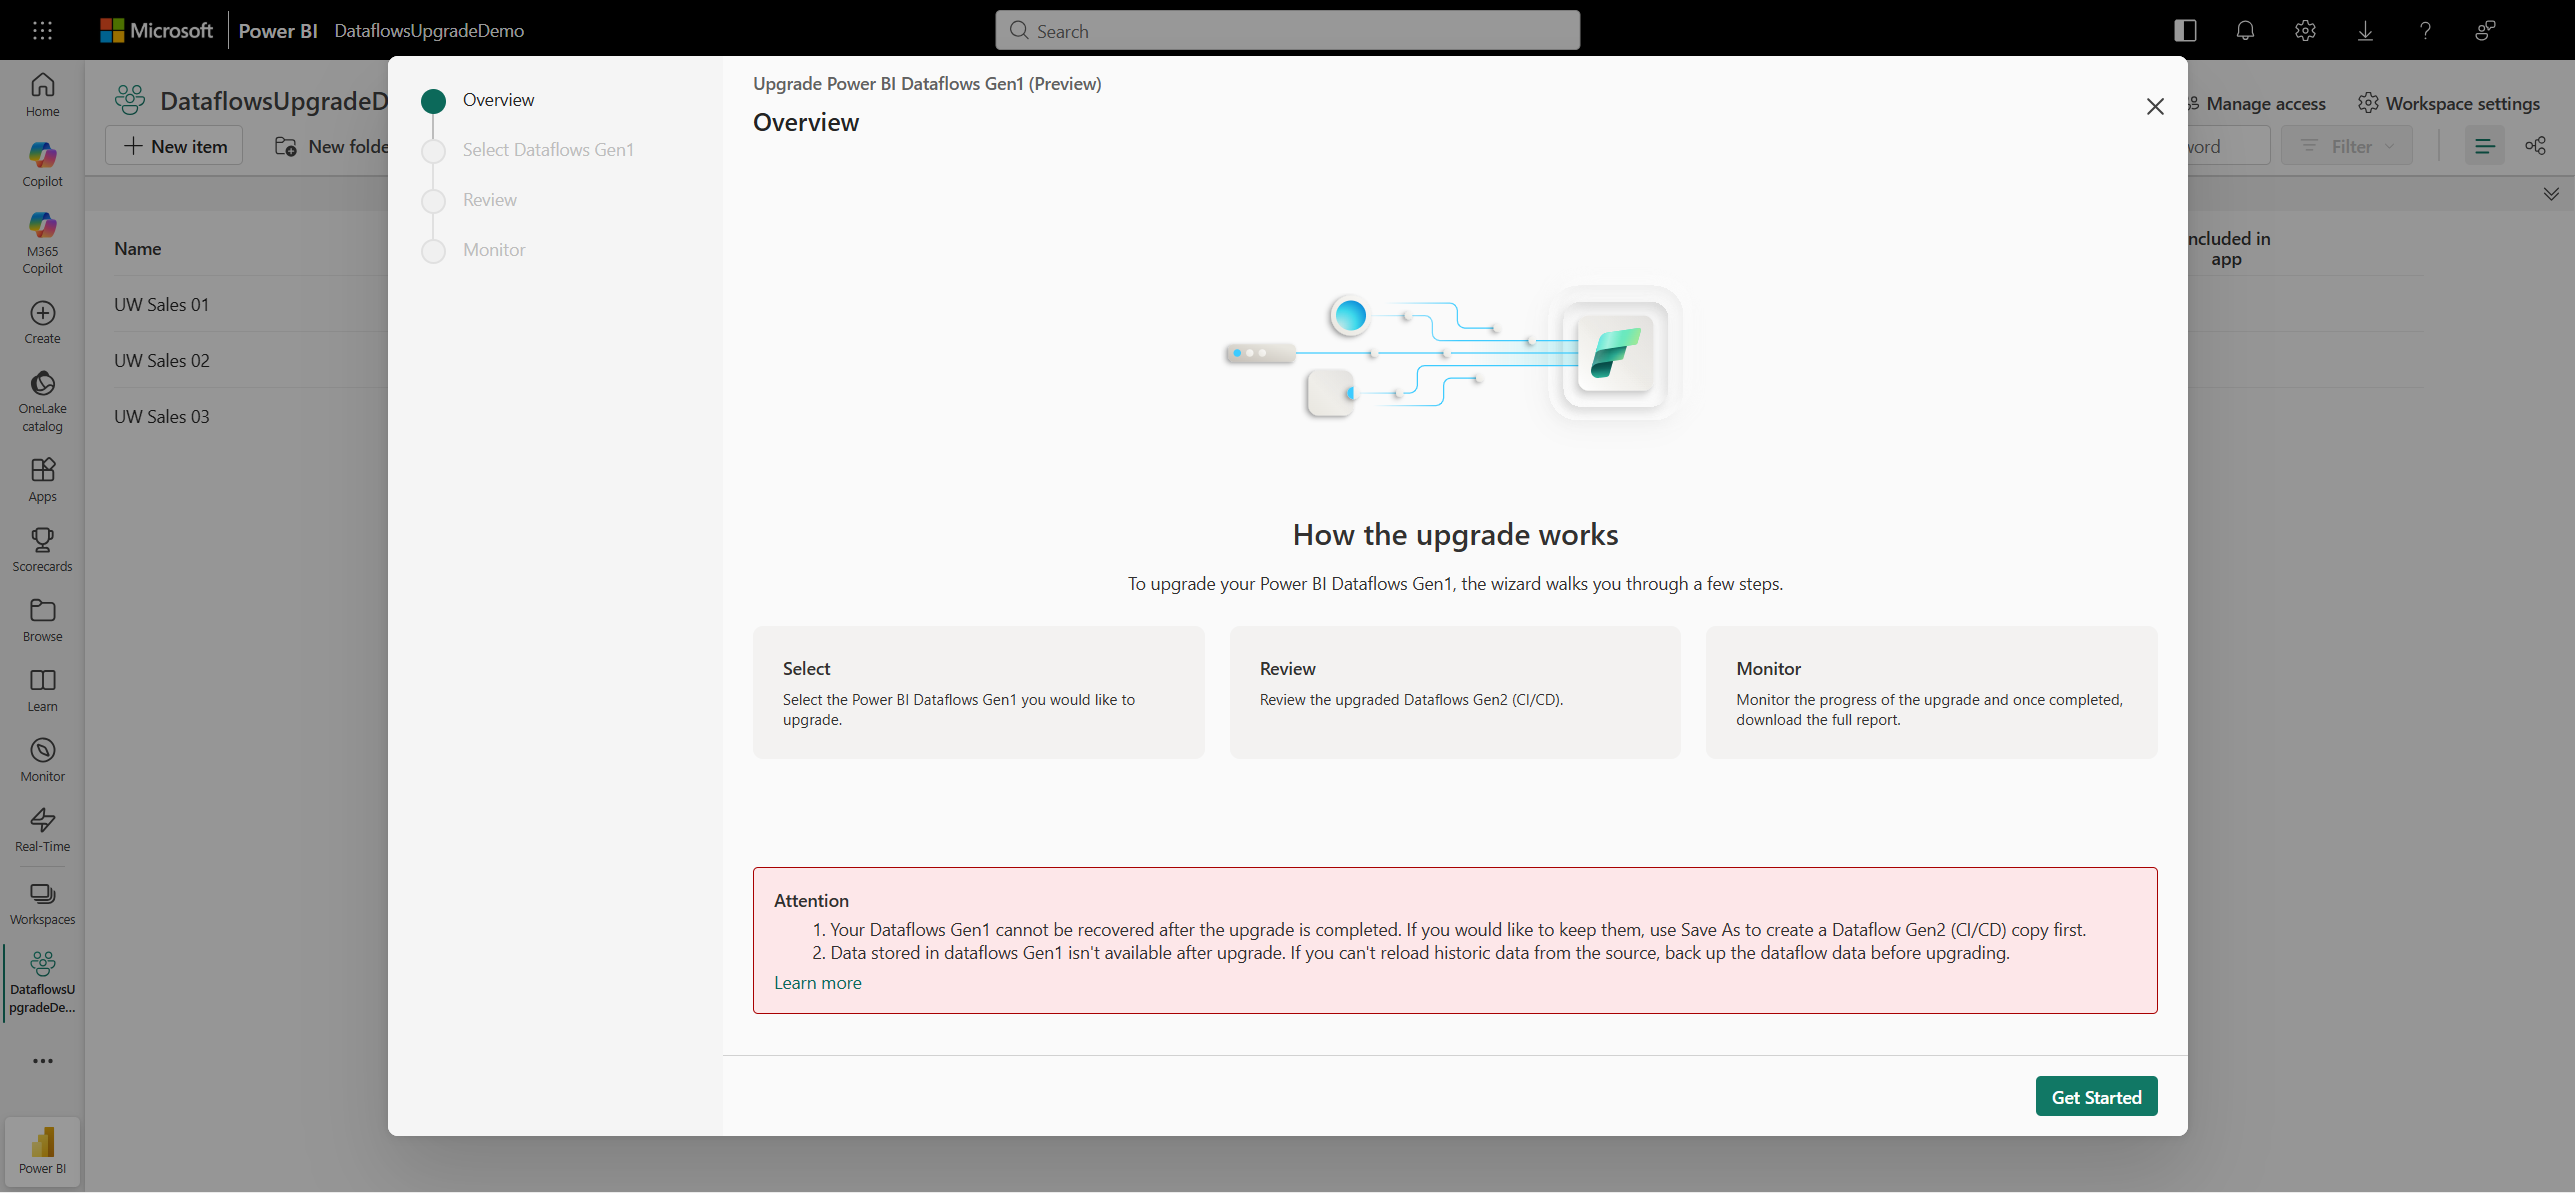Click the Review step card
Viewport: 2575px width, 1193px height.
pyautogui.click(x=1455, y=692)
